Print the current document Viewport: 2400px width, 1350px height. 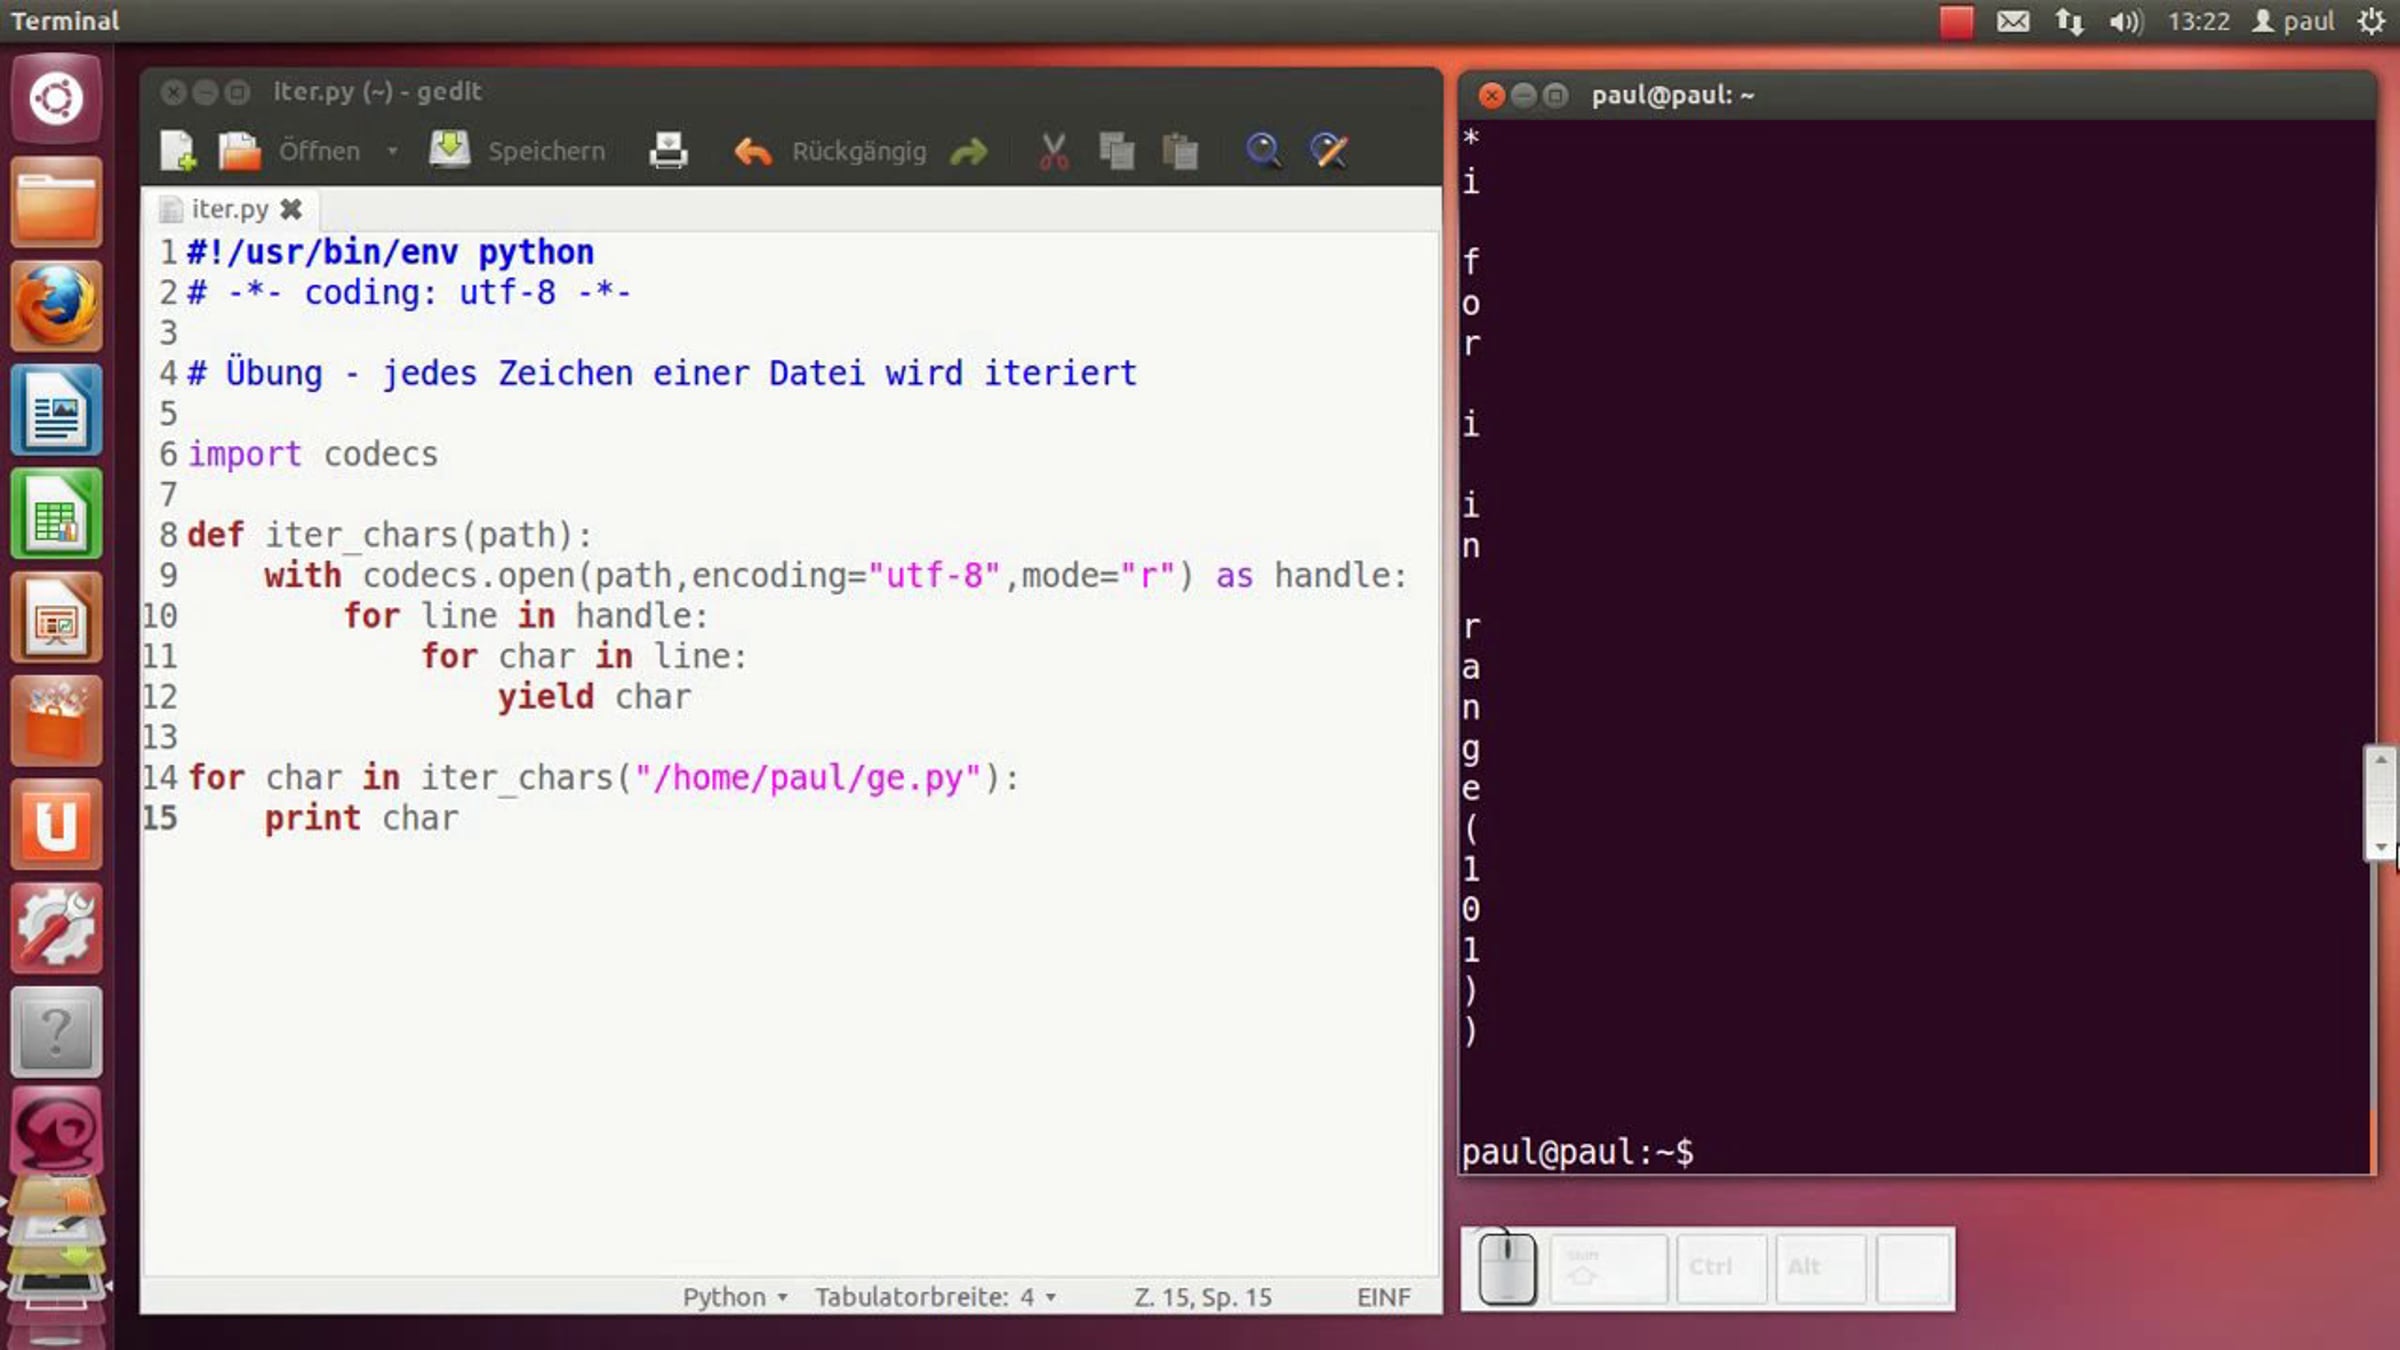667,151
